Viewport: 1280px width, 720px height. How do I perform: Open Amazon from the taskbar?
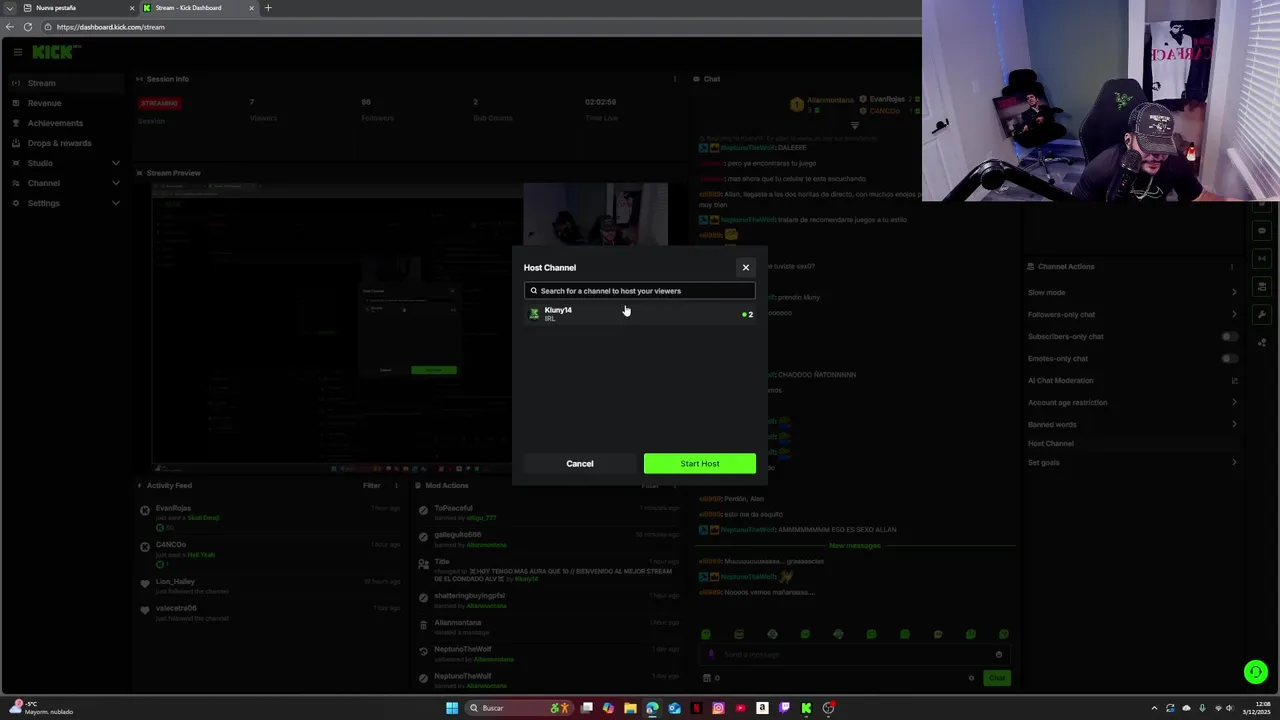click(762, 708)
